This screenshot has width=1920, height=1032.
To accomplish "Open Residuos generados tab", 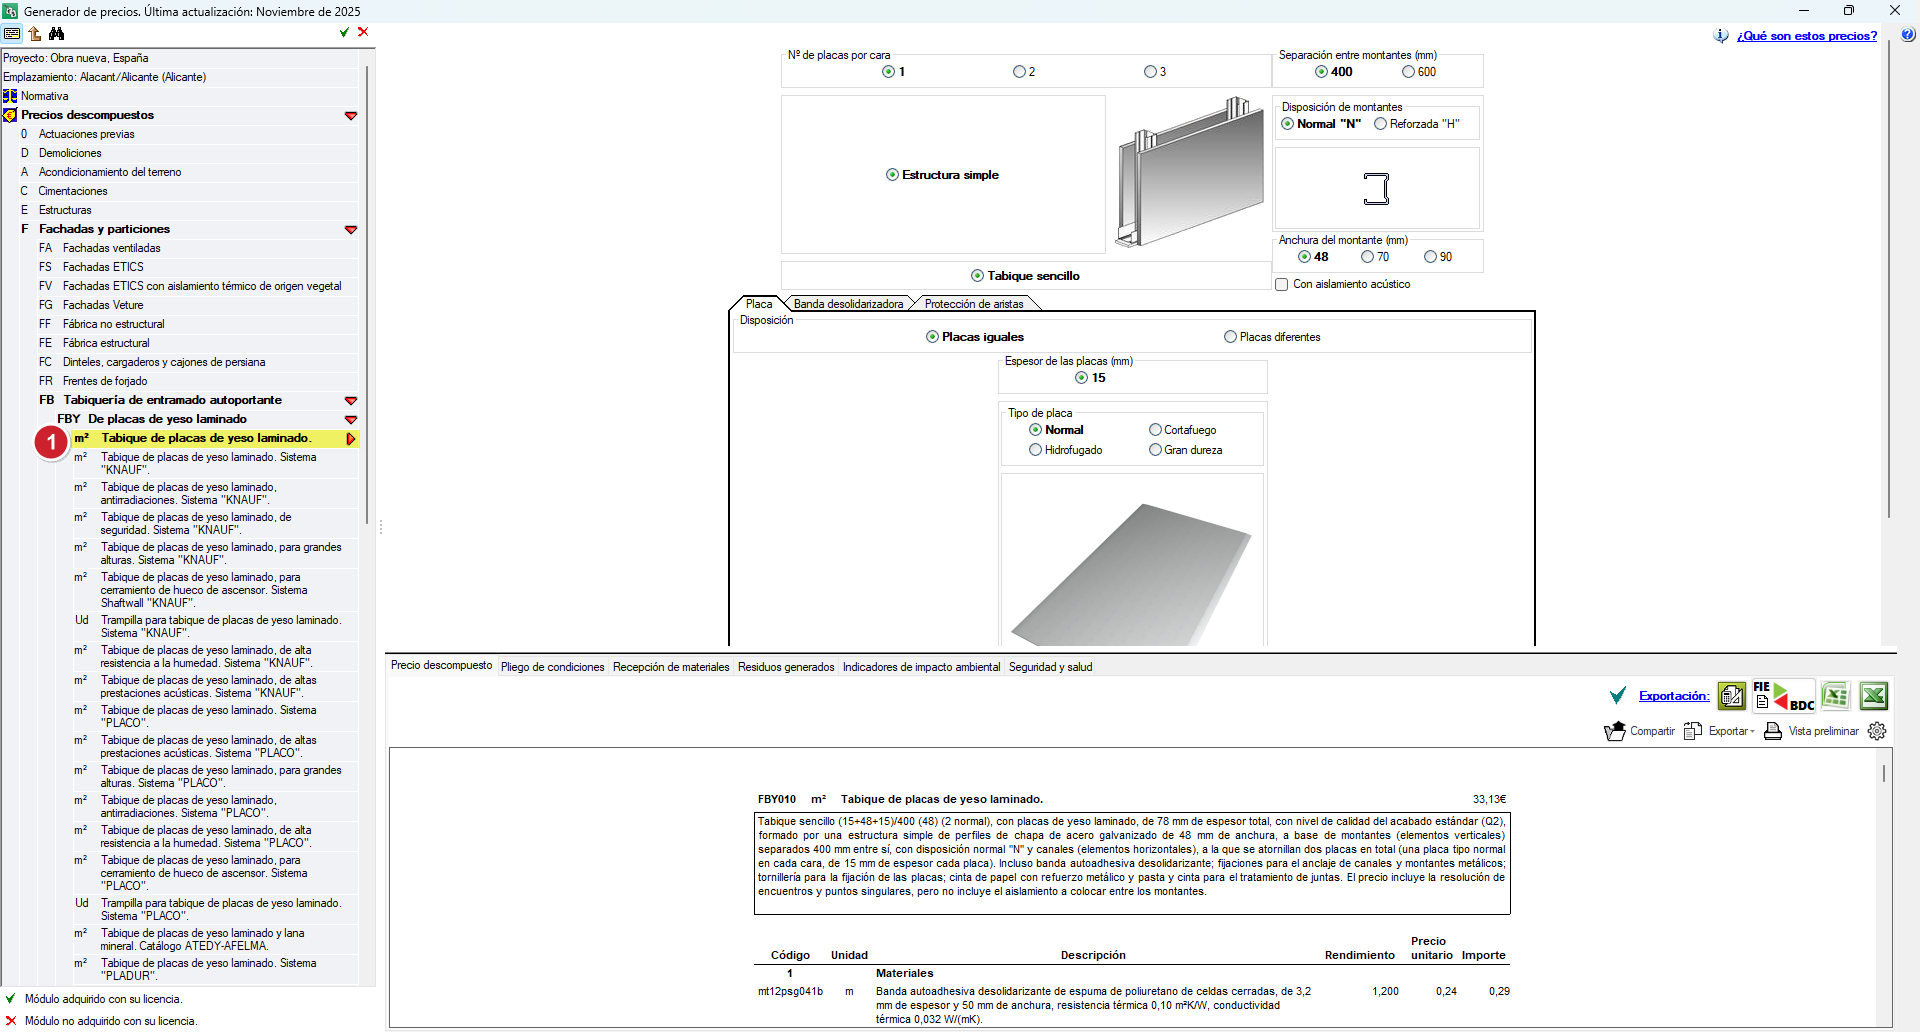I will click(x=786, y=667).
